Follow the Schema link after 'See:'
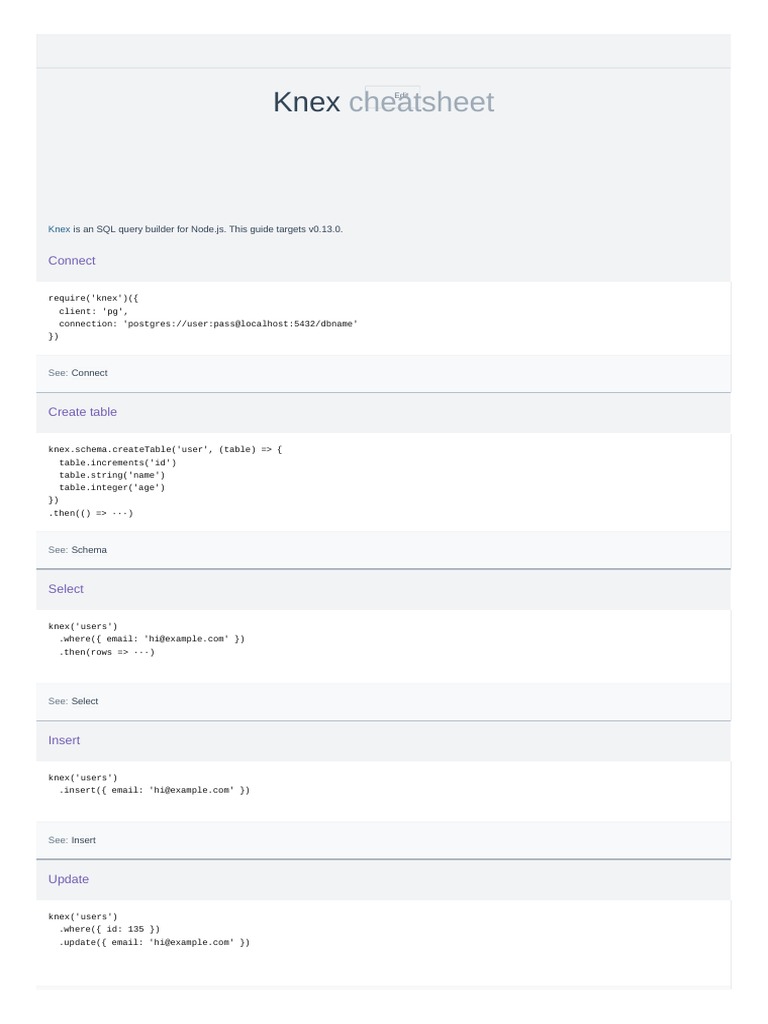Viewport: 768px width, 1024px height. point(89,549)
